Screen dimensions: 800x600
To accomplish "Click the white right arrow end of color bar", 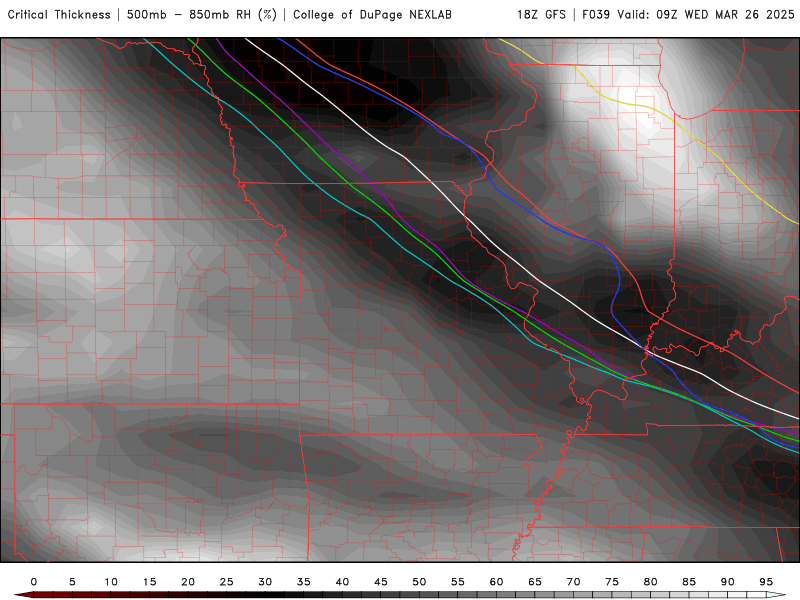I will [x=776, y=595].
